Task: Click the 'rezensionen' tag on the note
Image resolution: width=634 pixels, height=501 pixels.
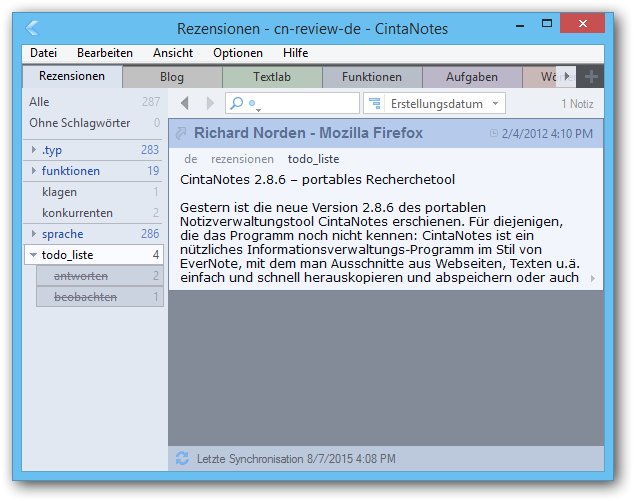Action: [x=242, y=159]
